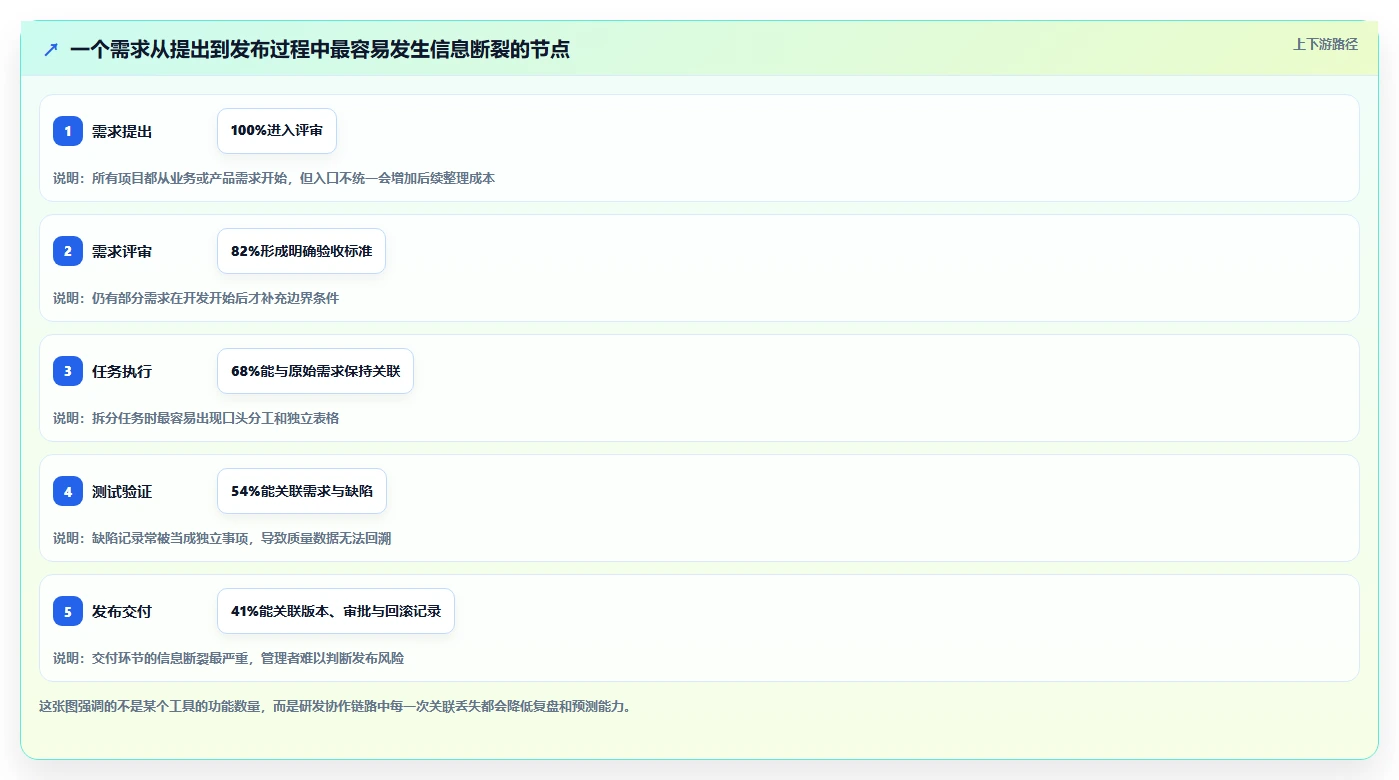Select the 需求评审 step title
Image resolution: width=1399 pixels, height=780 pixels.
click(122, 251)
